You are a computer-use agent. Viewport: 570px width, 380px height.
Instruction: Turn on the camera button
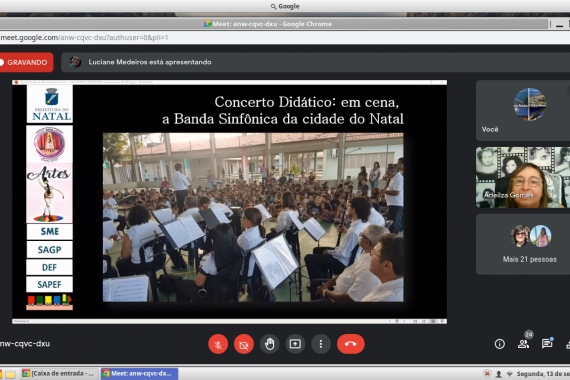click(x=244, y=344)
